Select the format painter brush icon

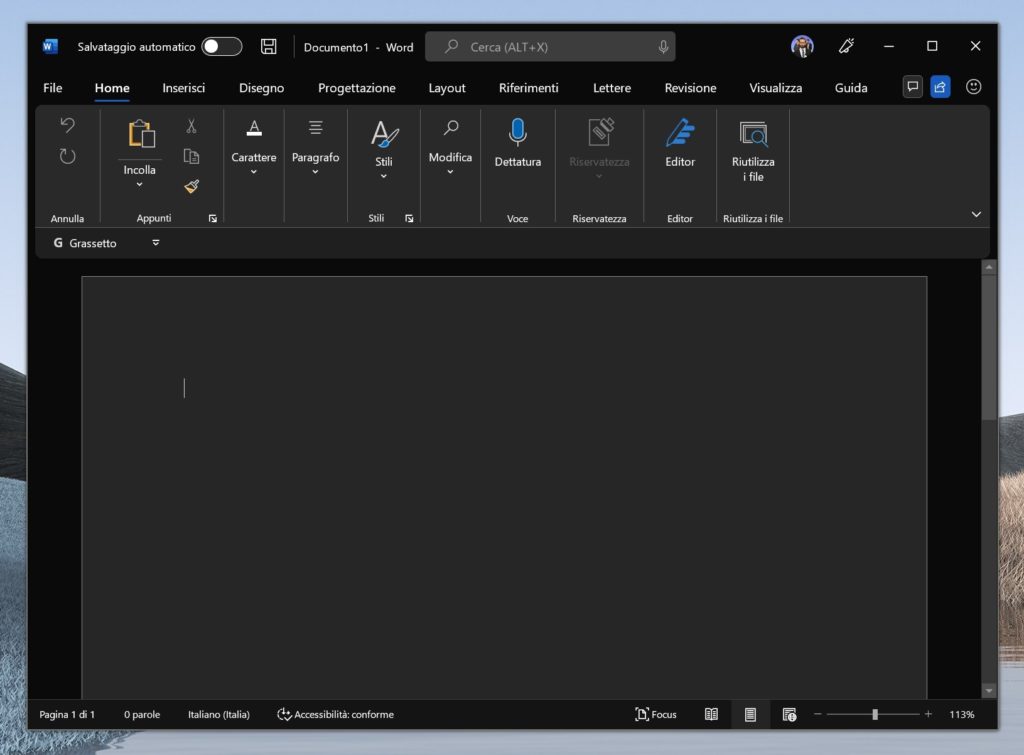tap(191, 186)
